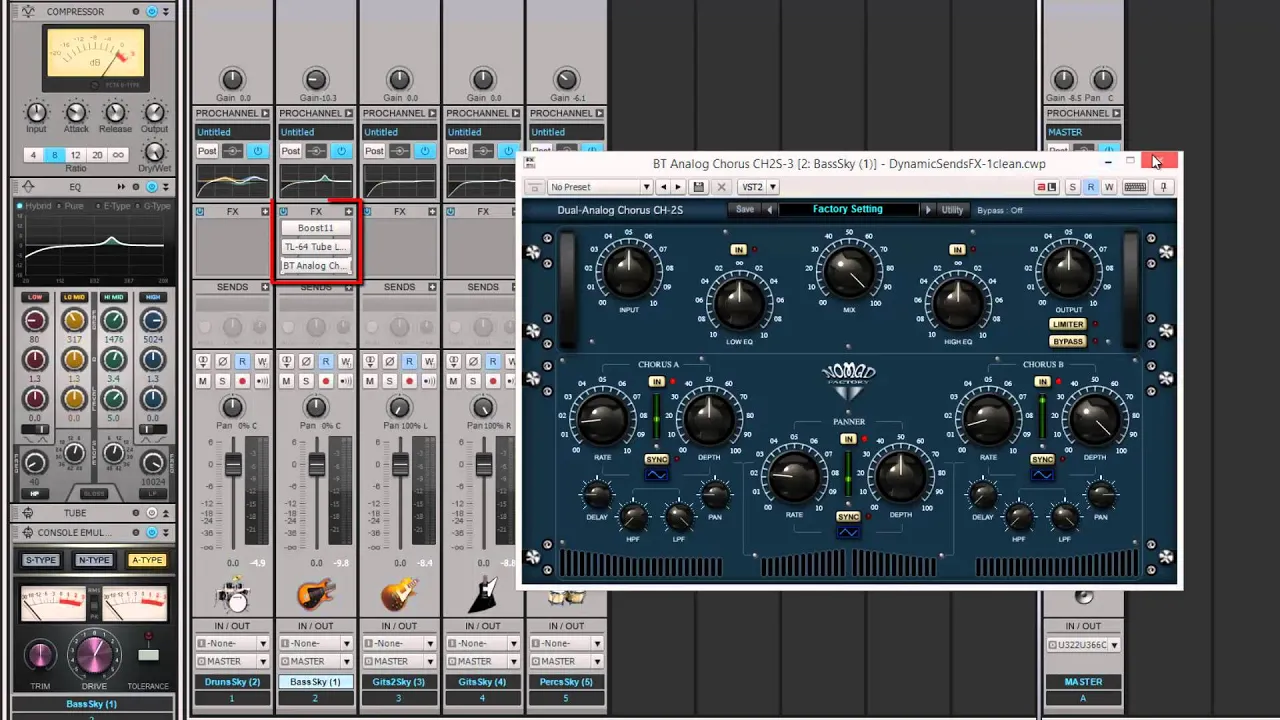The width and height of the screenshot is (1280, 720).
Task: Toggle the Compressor module power button
Action: 152,12
